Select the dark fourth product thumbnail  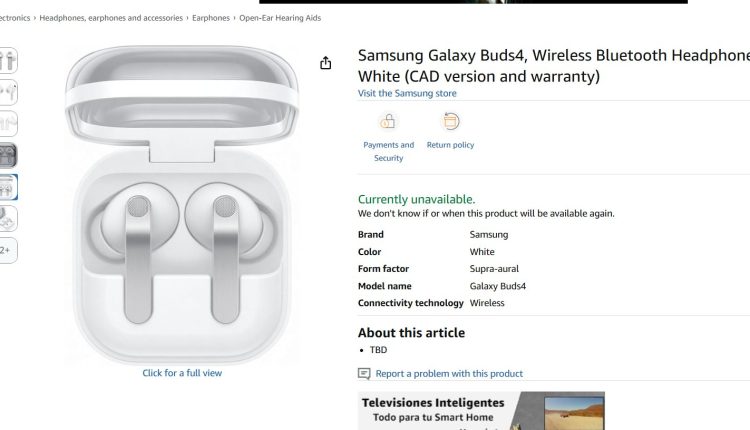(8, 155)
